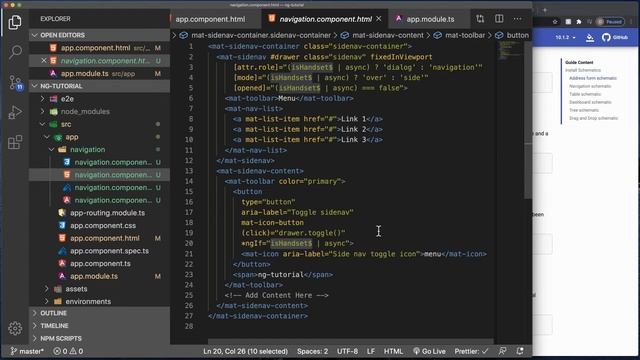The width and height of the screenshot is (640, 360).
Task: Change encoding via UTF-8 status item
Action: (x=347, y=351)
